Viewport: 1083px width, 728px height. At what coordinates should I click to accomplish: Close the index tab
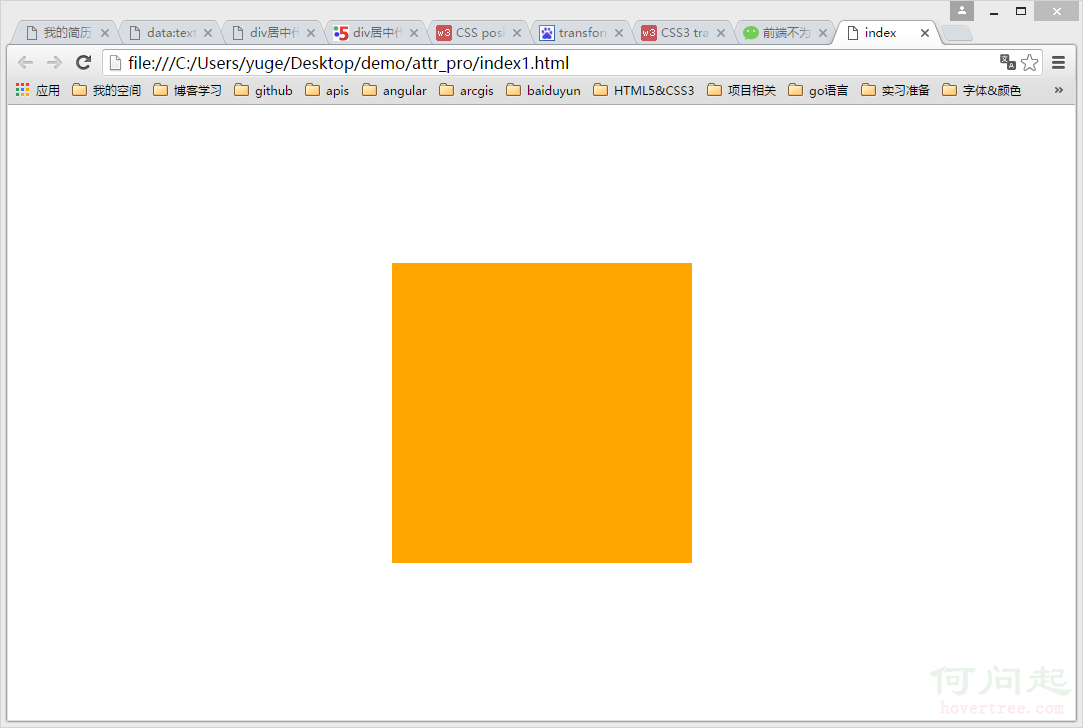coord(925,33)
